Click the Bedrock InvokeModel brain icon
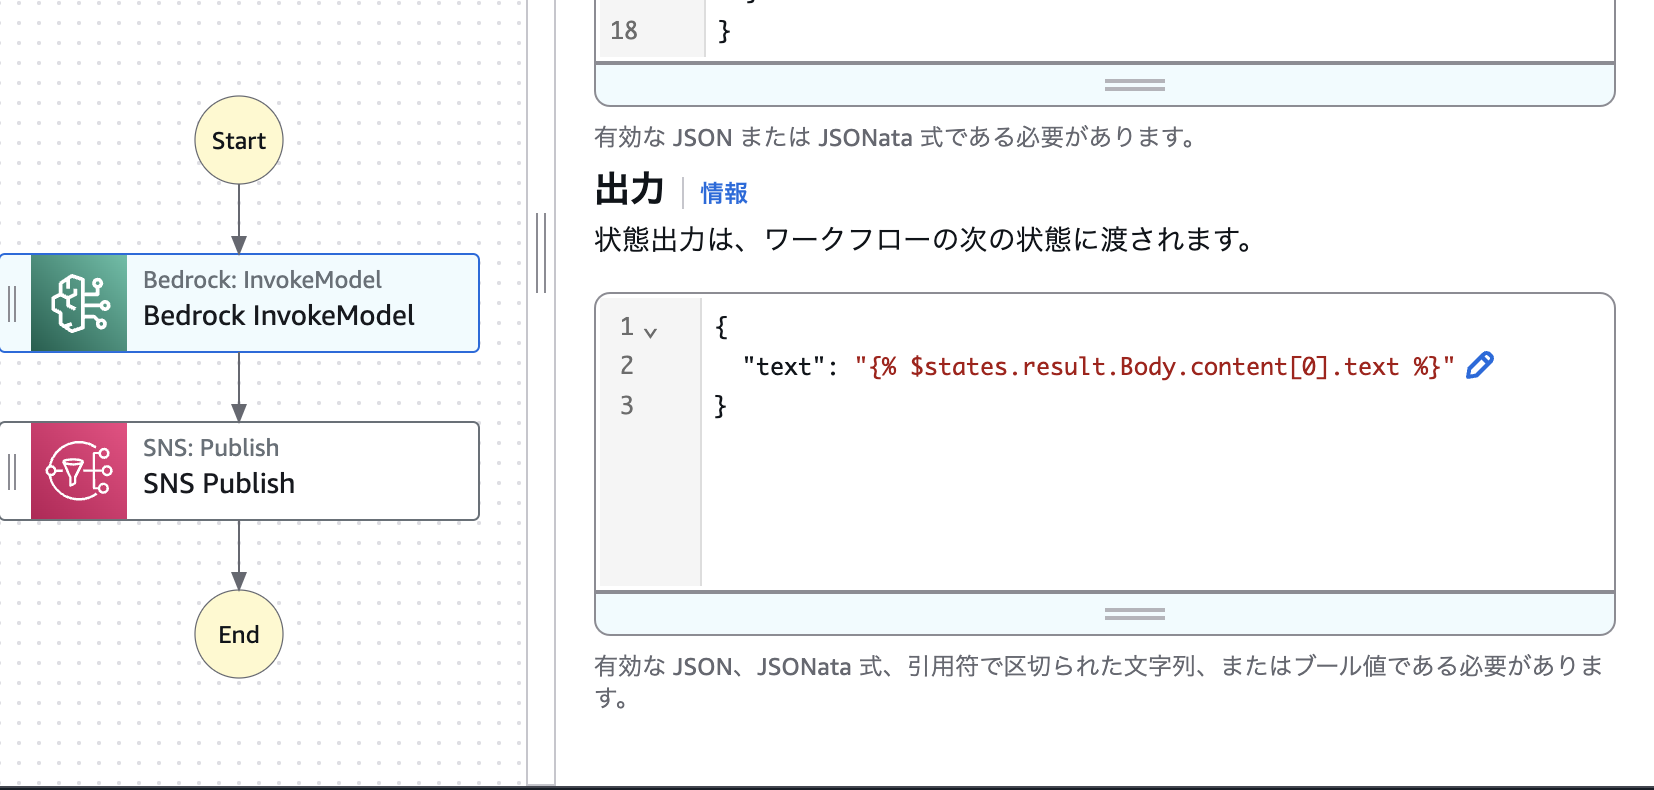Image resolution: width=1654 pixels, height=790 pixels. pyautogui.click(x=79, y=303)
